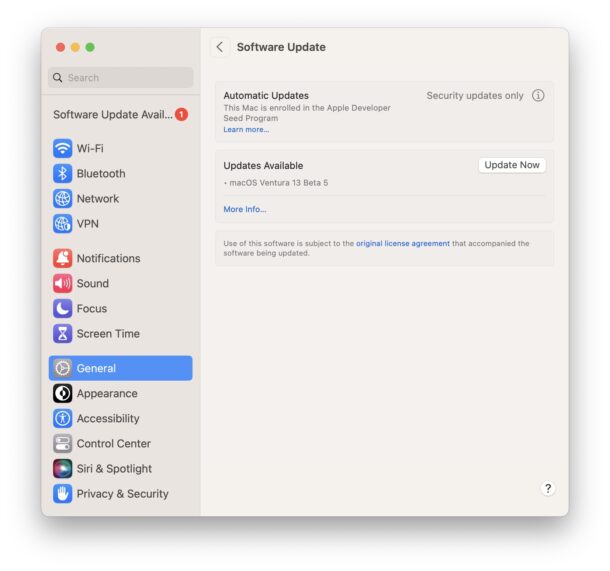Click the Bluetooth icon in sidebar
The width and height of the screenshot is (610, 571).
click(62, 173)
